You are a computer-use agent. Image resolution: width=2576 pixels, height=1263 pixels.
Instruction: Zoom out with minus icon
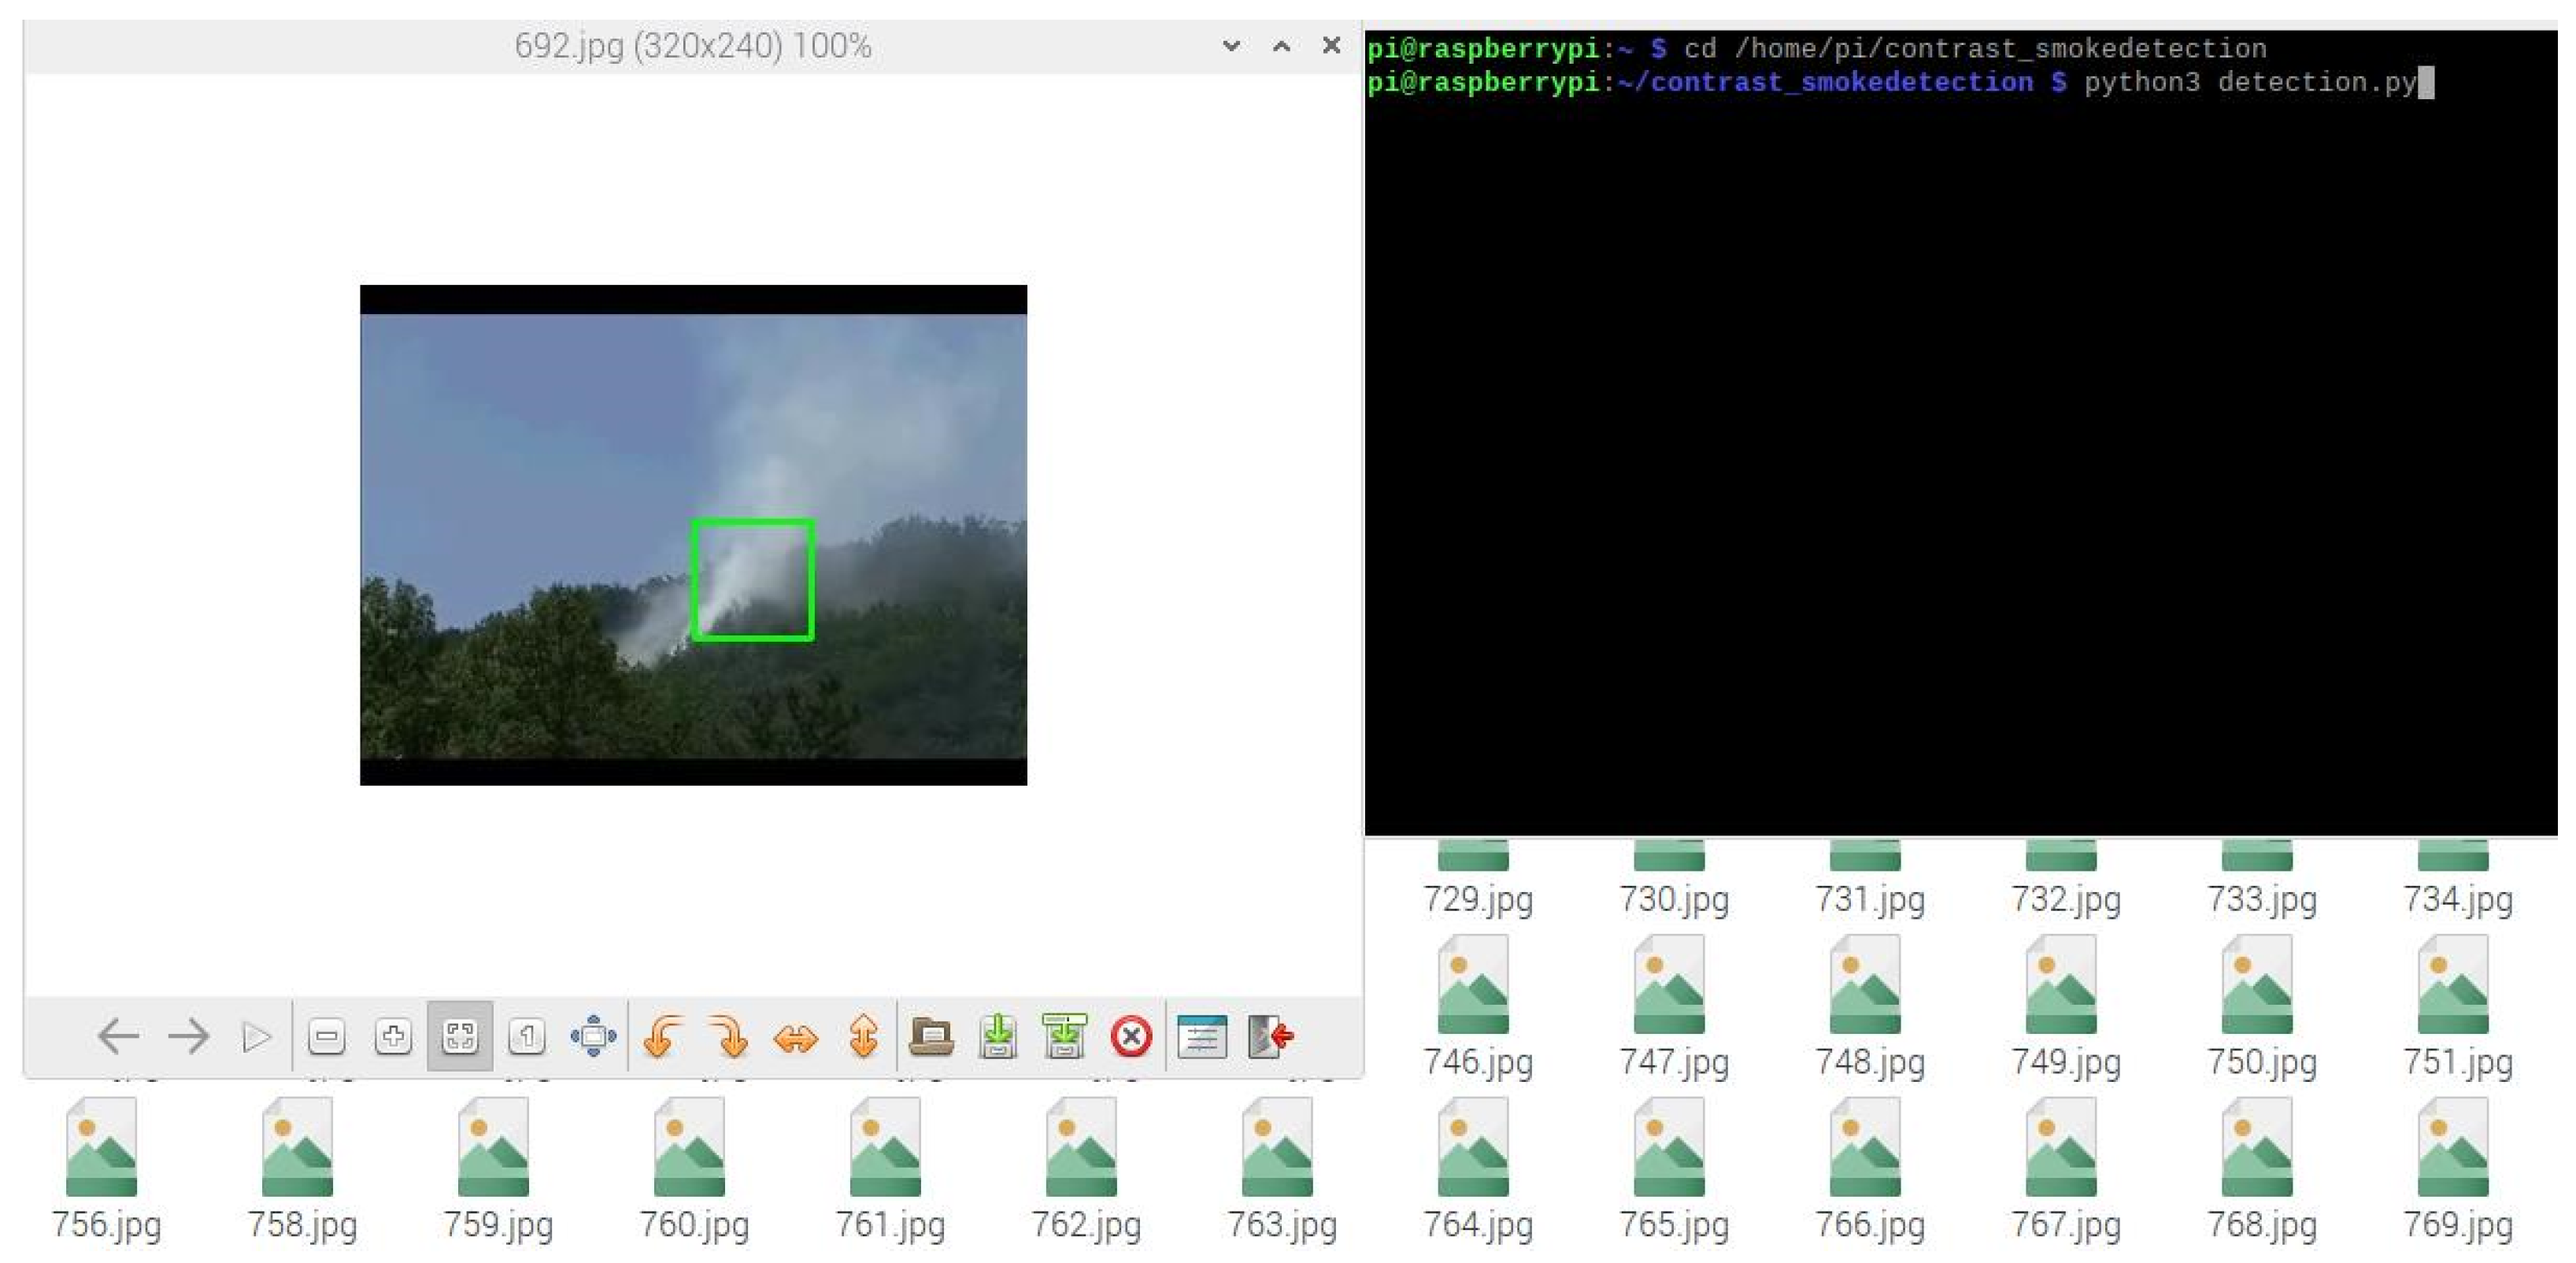click(x=326, y=1036)
